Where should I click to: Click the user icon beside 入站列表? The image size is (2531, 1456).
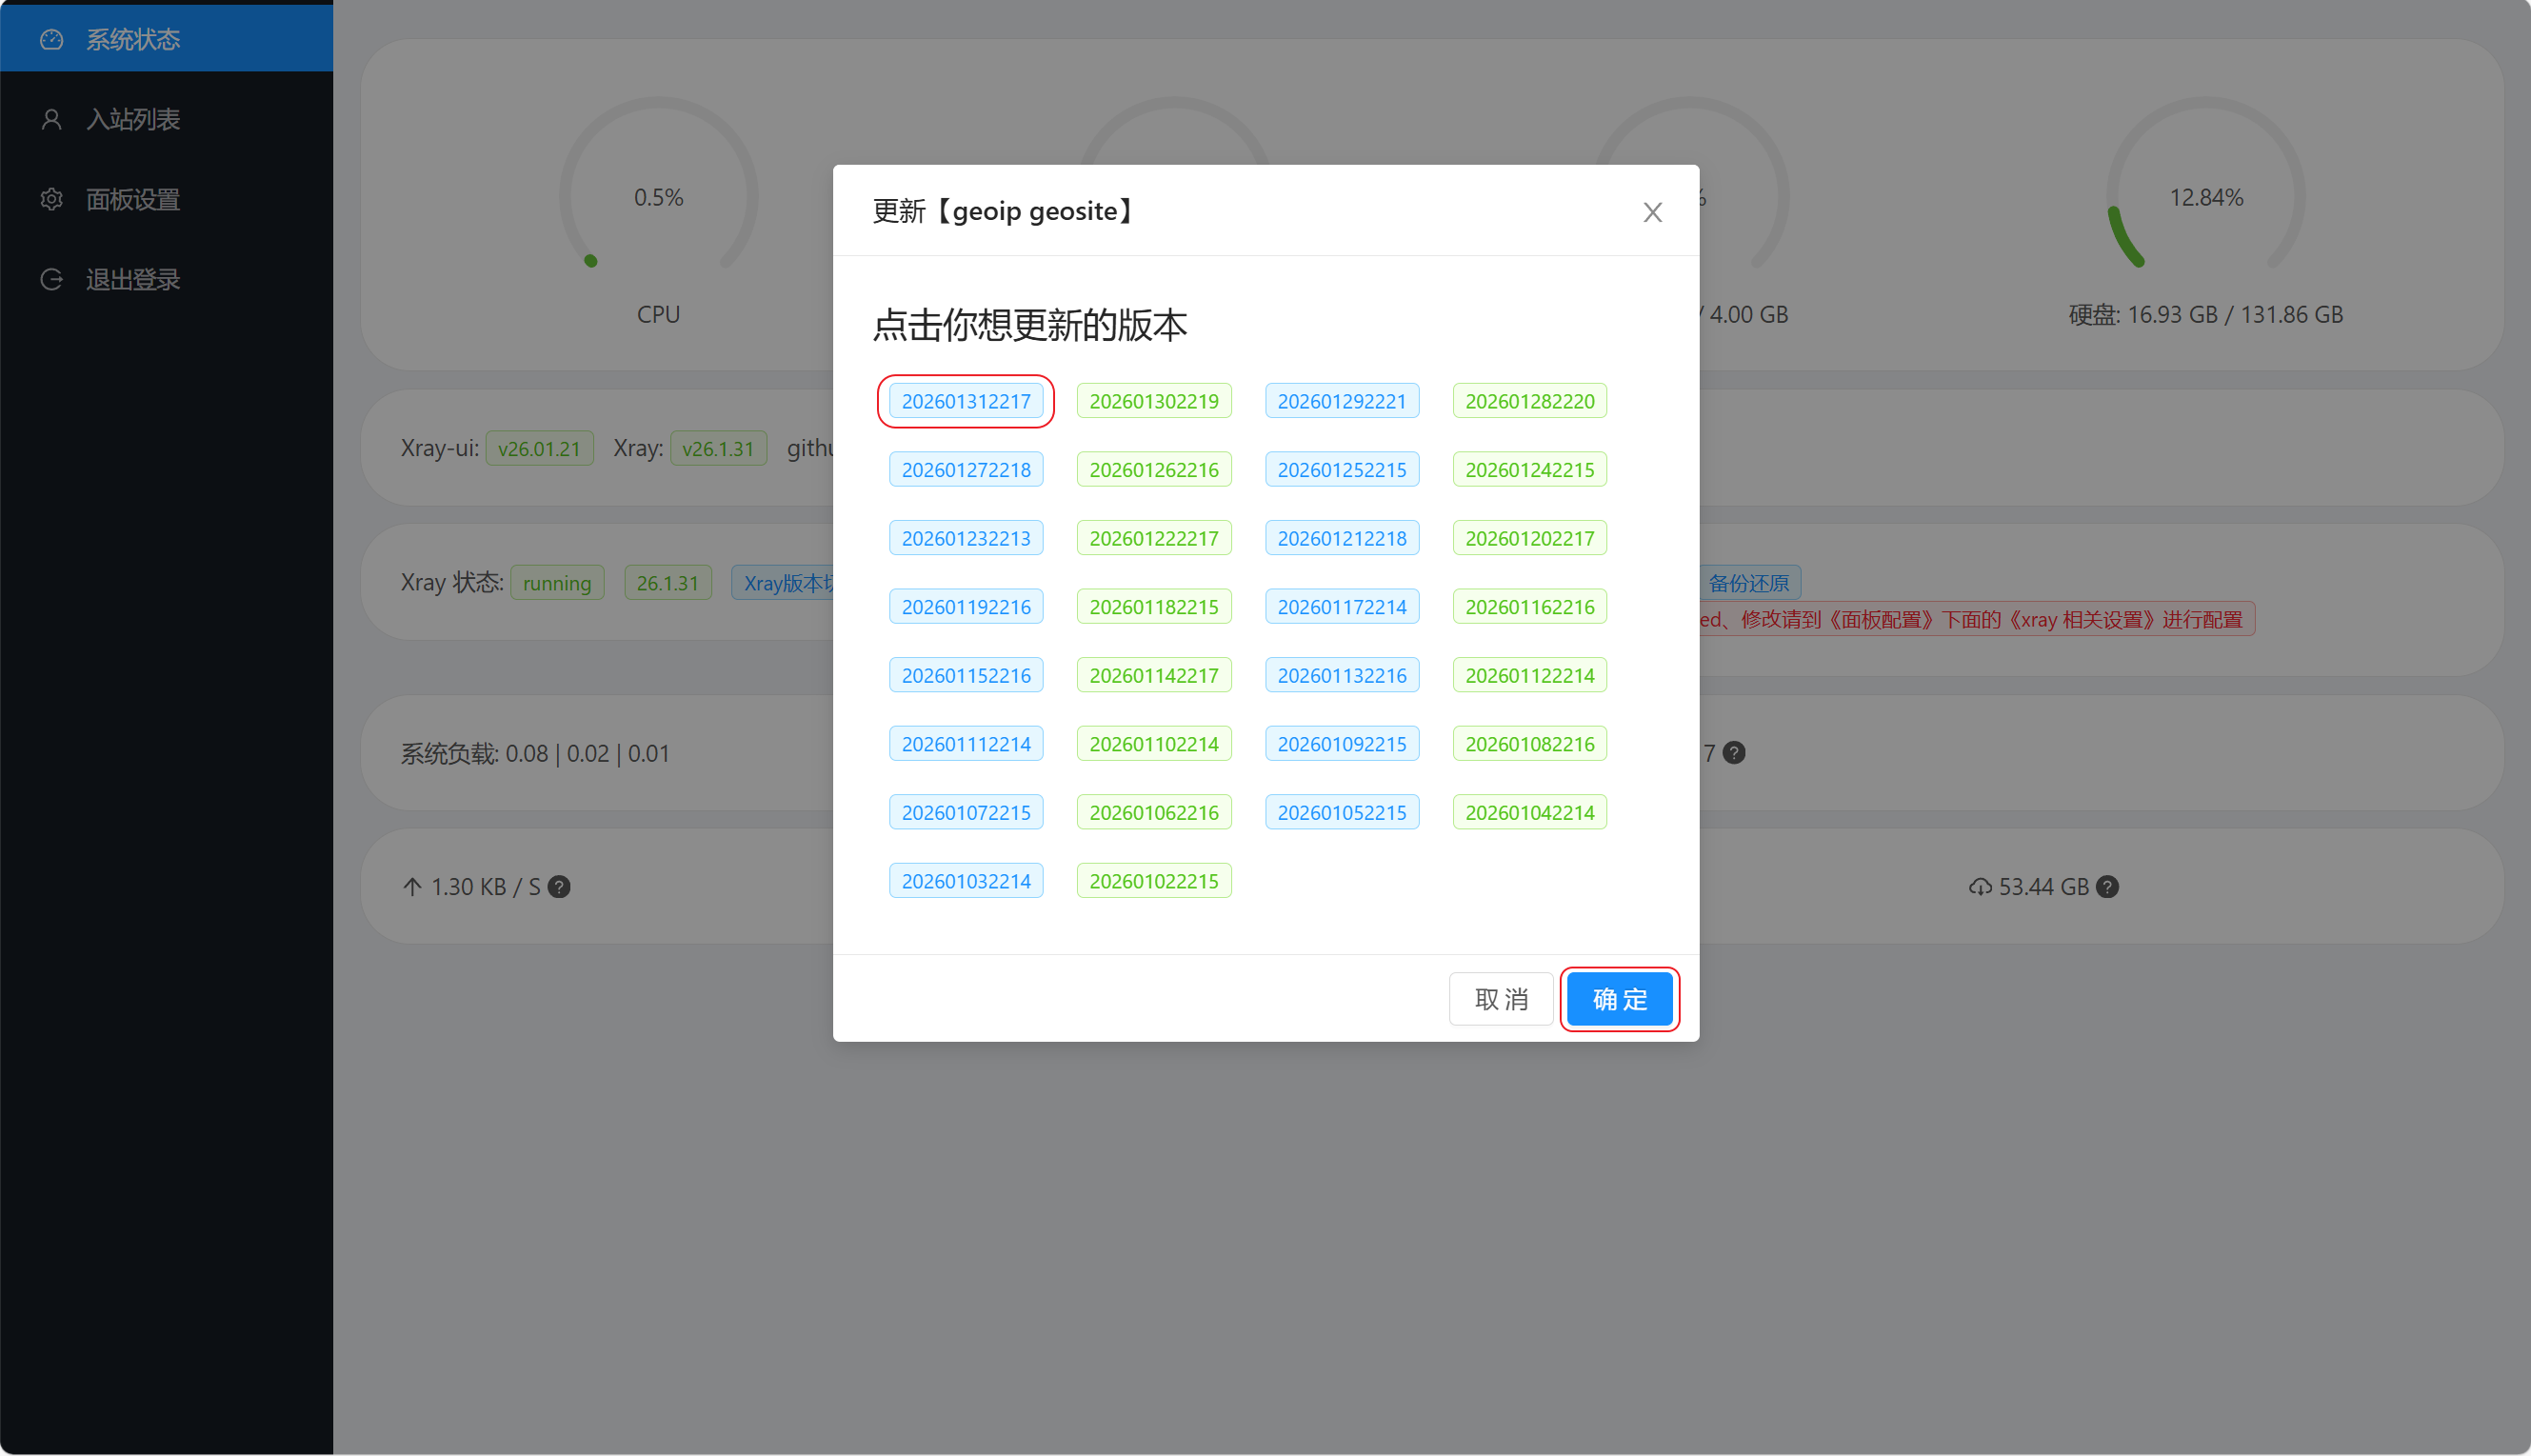52,119
